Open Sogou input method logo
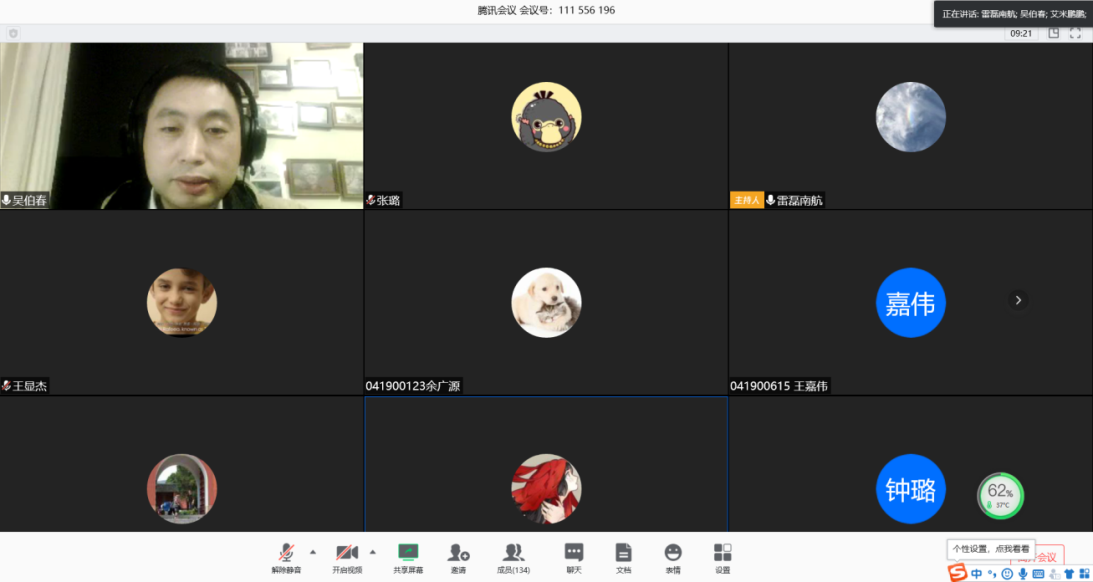1093x582 pixels. [958, 573]
